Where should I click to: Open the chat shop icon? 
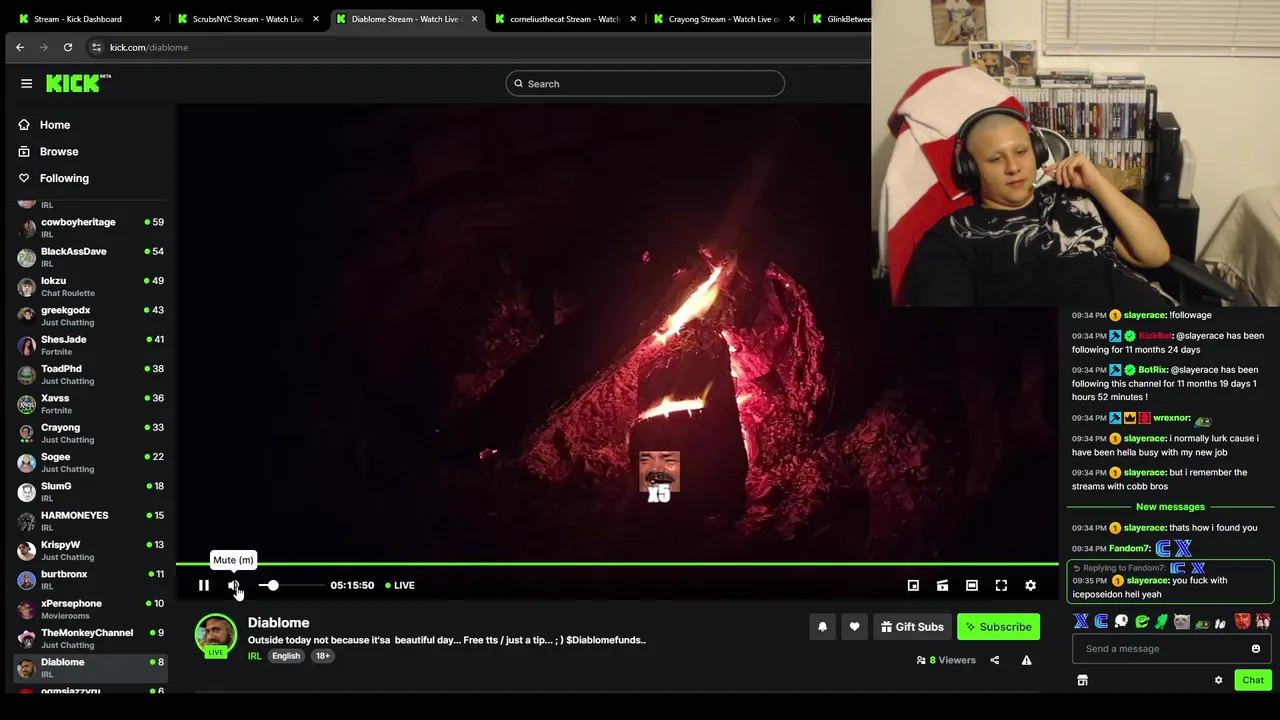1082,680
